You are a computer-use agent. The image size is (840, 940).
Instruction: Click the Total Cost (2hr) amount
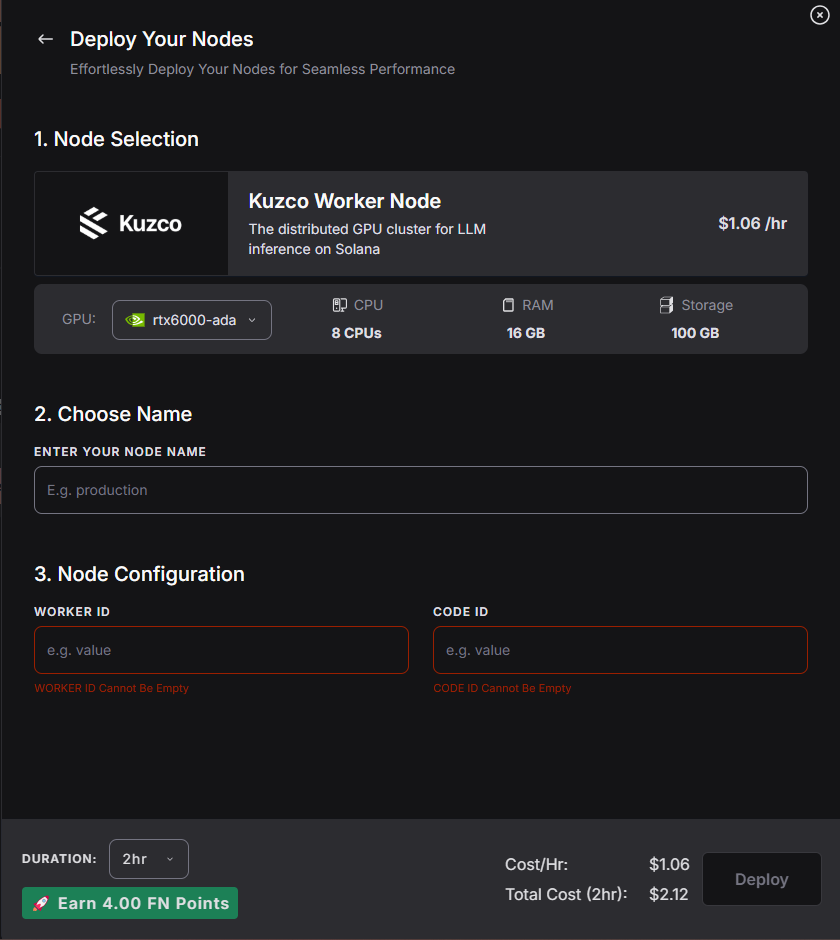(x=669, y=894)
